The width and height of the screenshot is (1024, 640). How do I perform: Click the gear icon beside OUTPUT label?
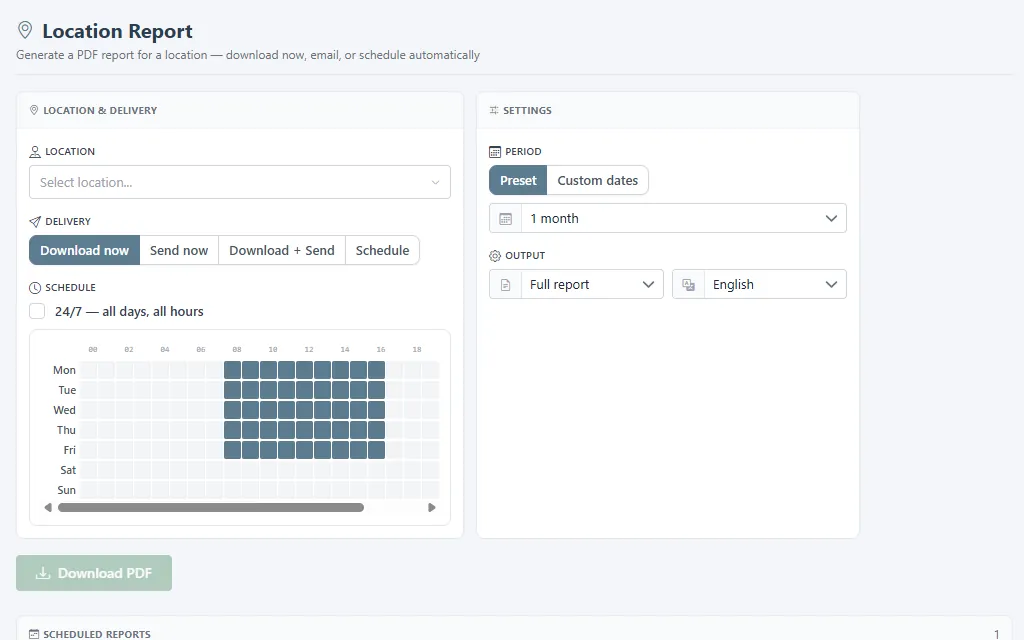click(x=495, y=255)
